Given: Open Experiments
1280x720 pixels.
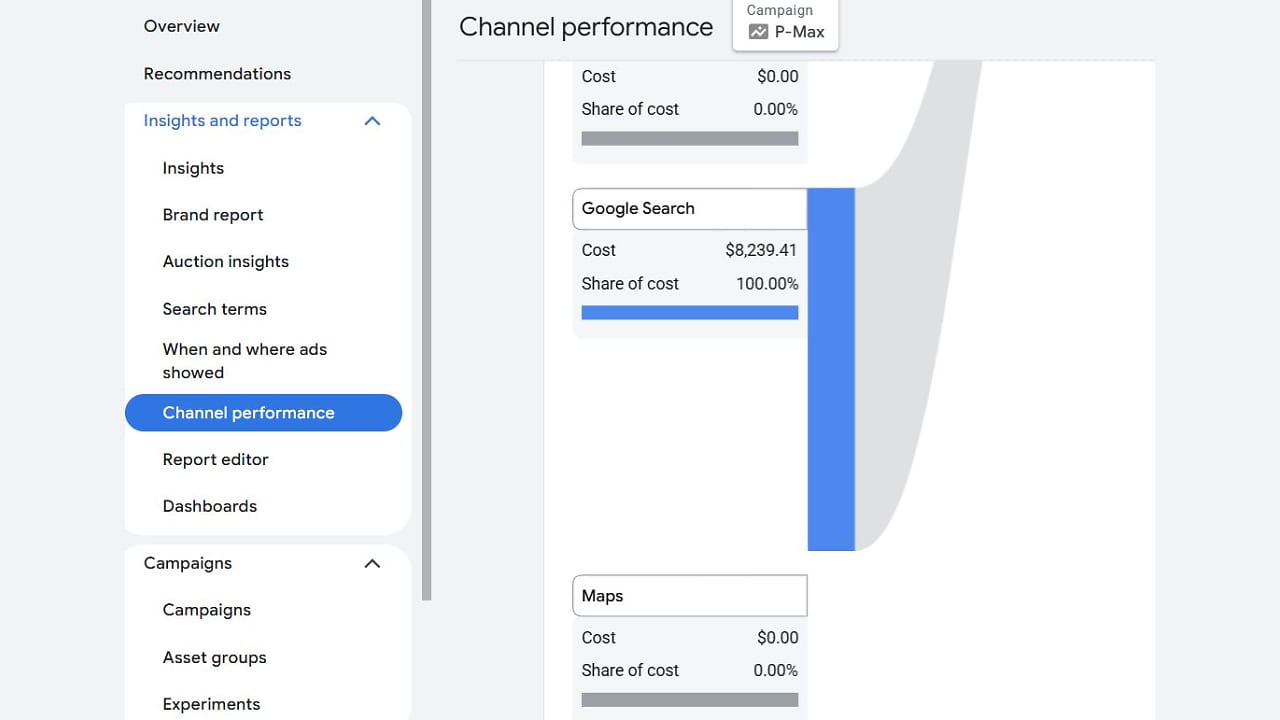Looking at the screenshot, I should [211, 704].
